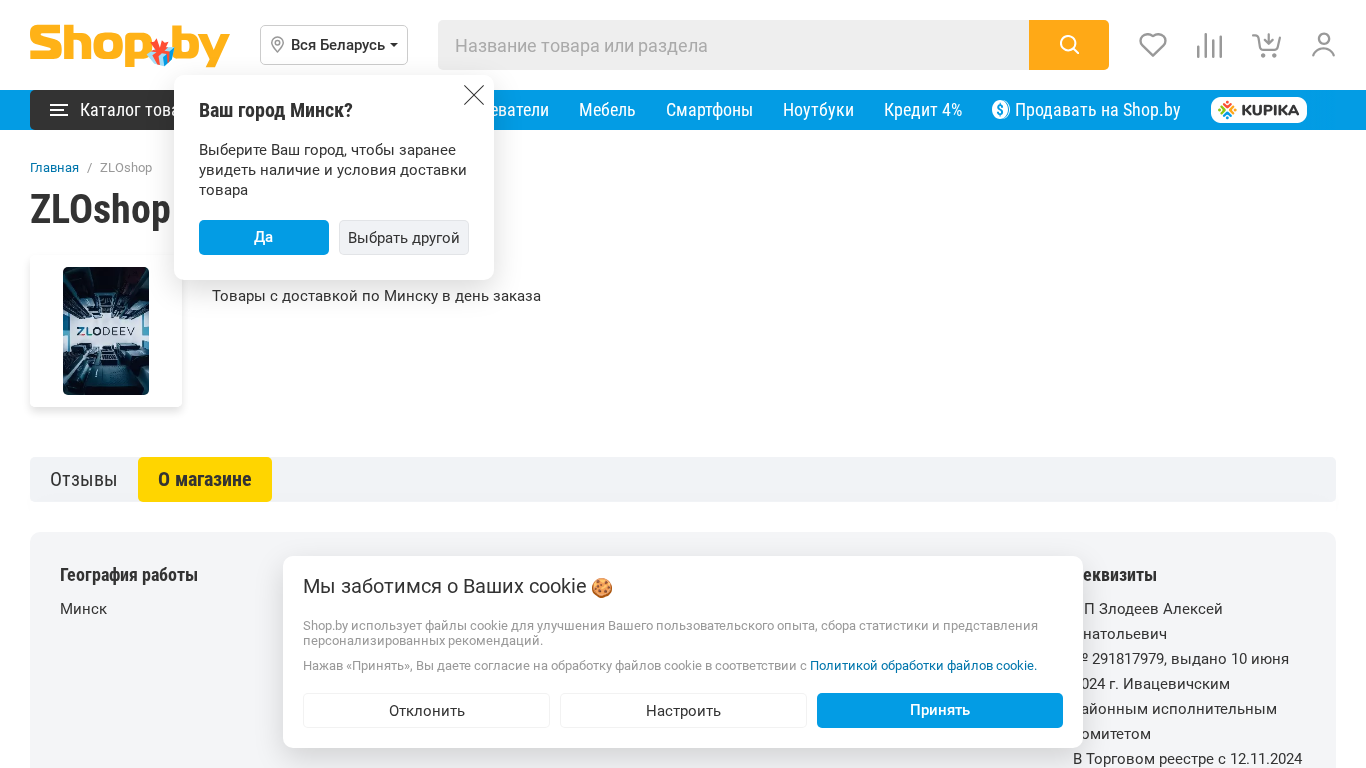Select the О магазине tab
Image resolution: width=1366 pixels, height=768 pixels.
tap(205, 480)
